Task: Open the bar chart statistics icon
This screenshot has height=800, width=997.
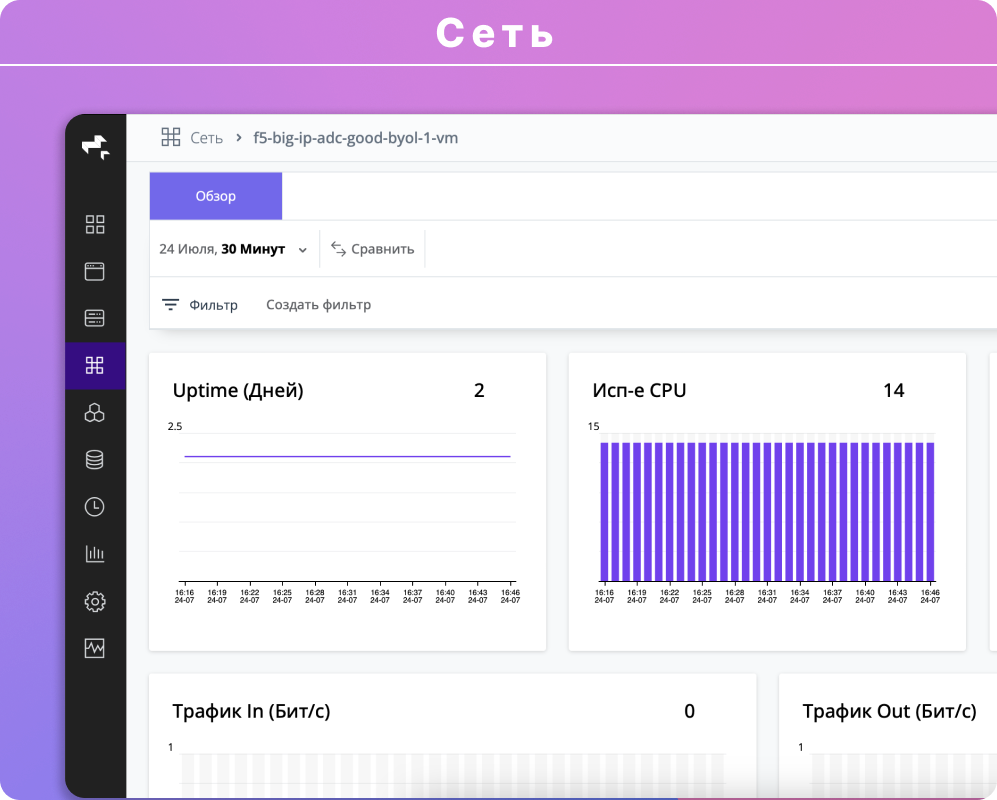Action: 95,553
